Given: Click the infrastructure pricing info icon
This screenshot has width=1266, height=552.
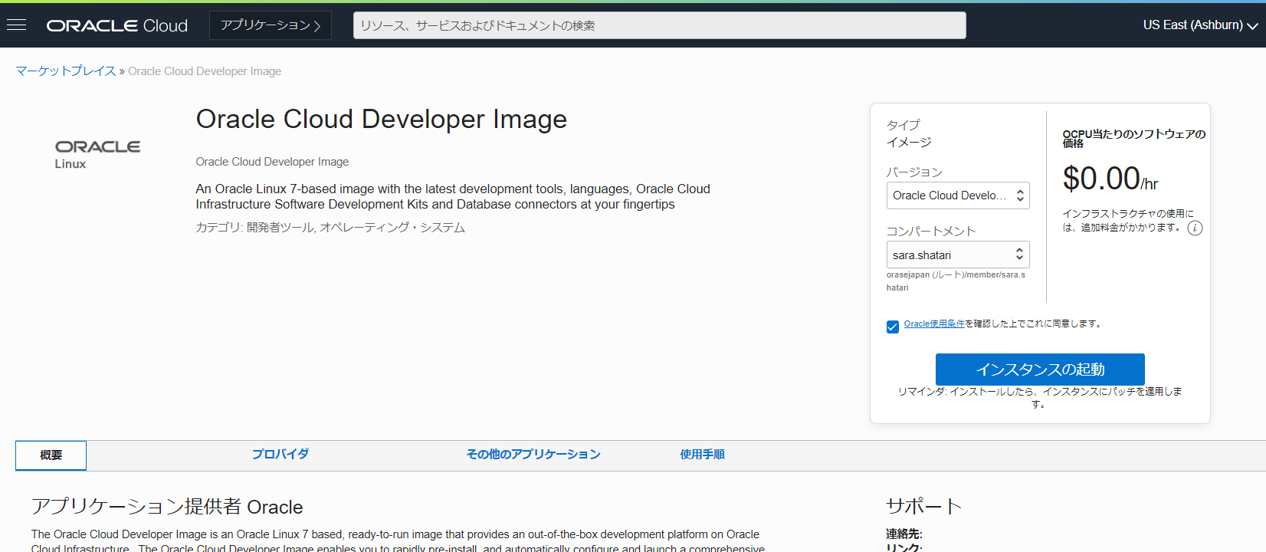Looking at the screenshot, I should (x=1195, y=228).
